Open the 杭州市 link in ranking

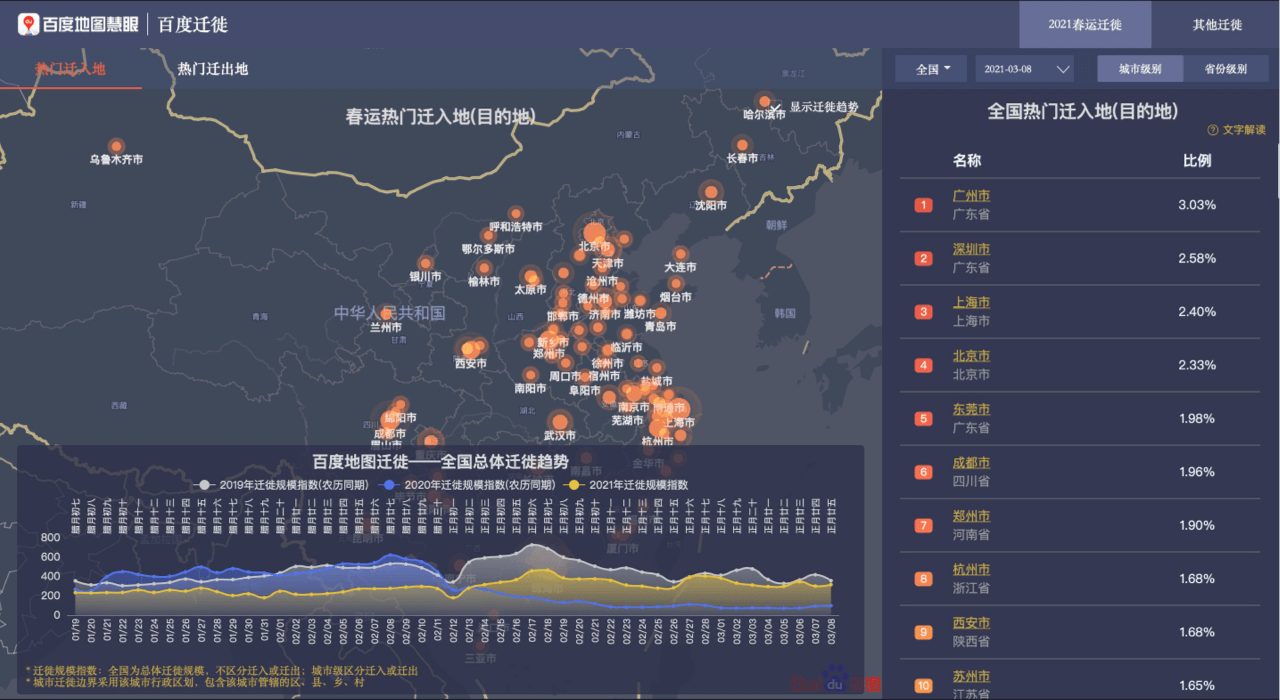point(971,570)
